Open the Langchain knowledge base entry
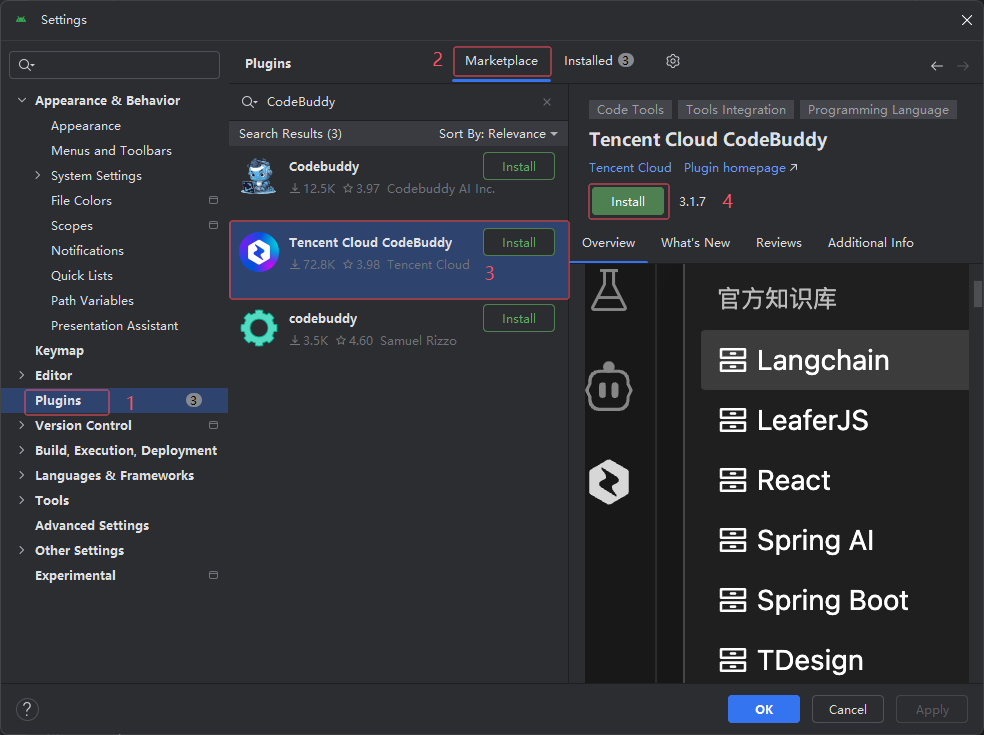This screenshot has width=984, height=735. [x=834, y=360]
